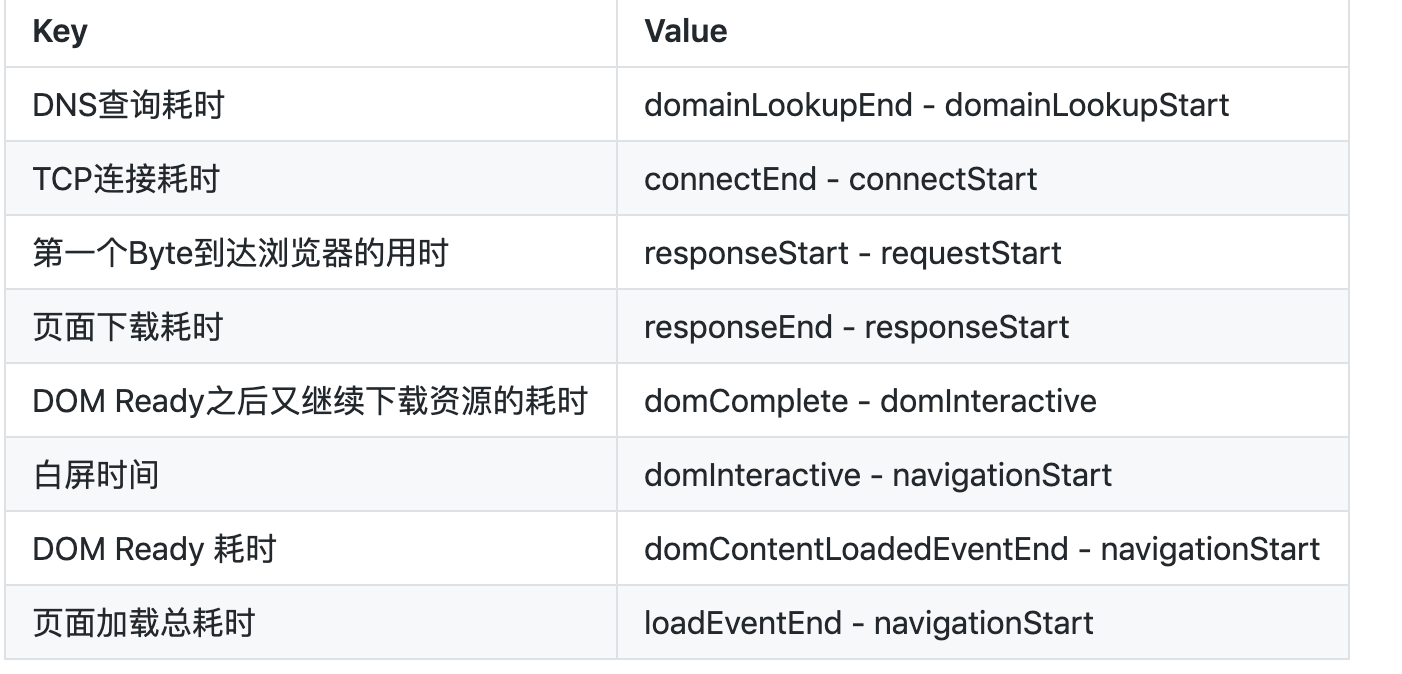Click the TCP连接耗时 cell
1402x674 pixels.
click(x=311, y=178)
